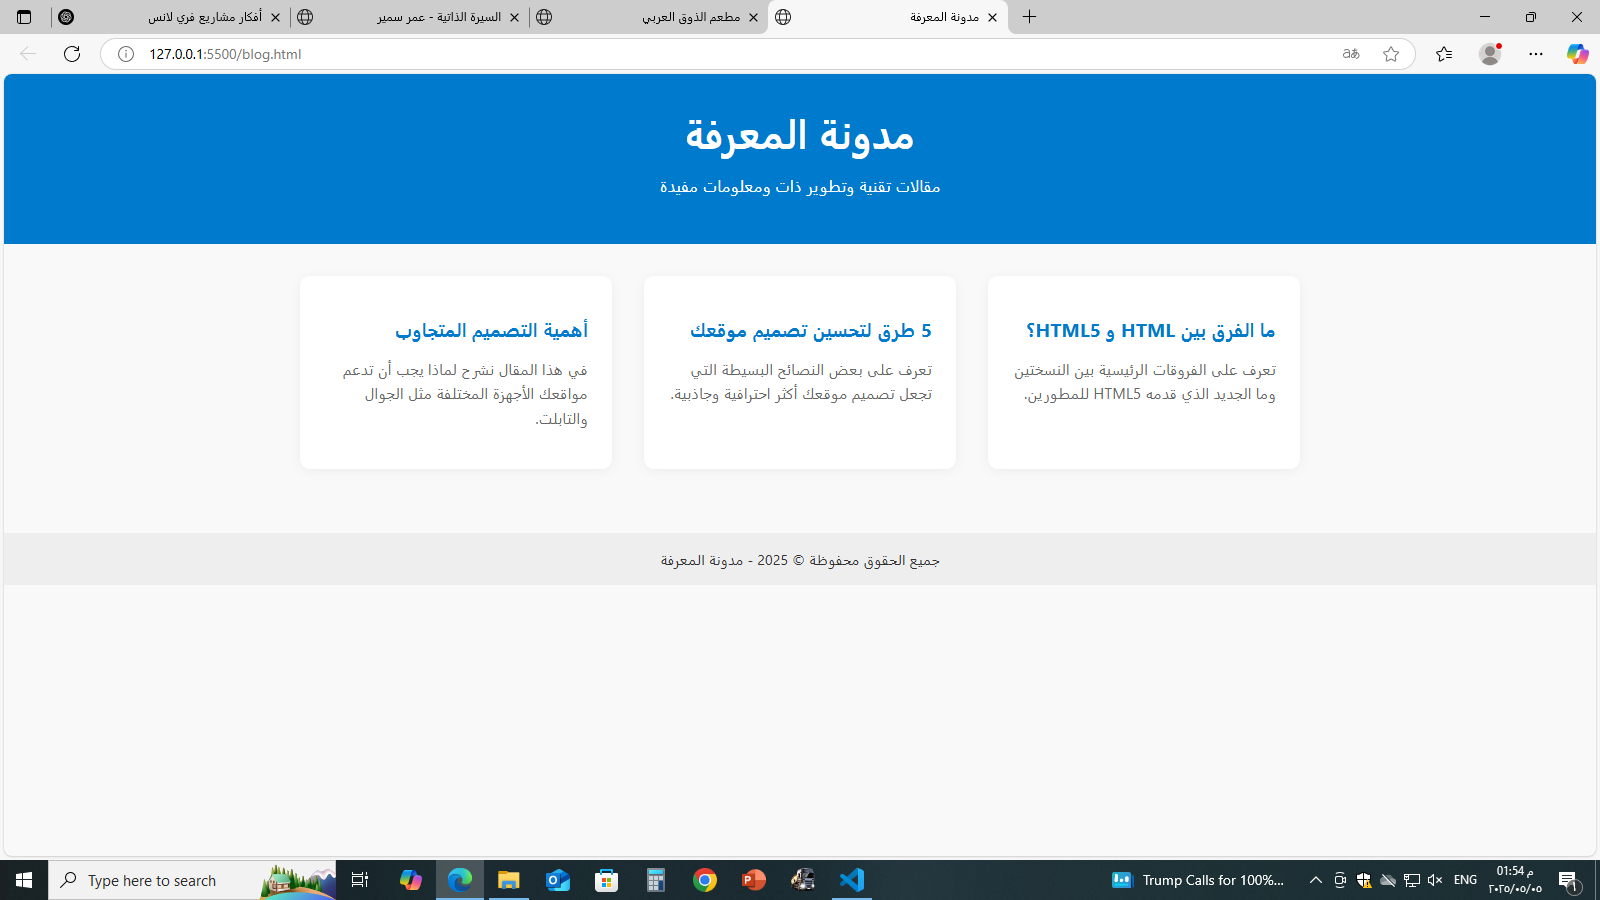The image size is (1600, 900).
Task: Open Task View on the taskbar
Action: tap(360, 880)
